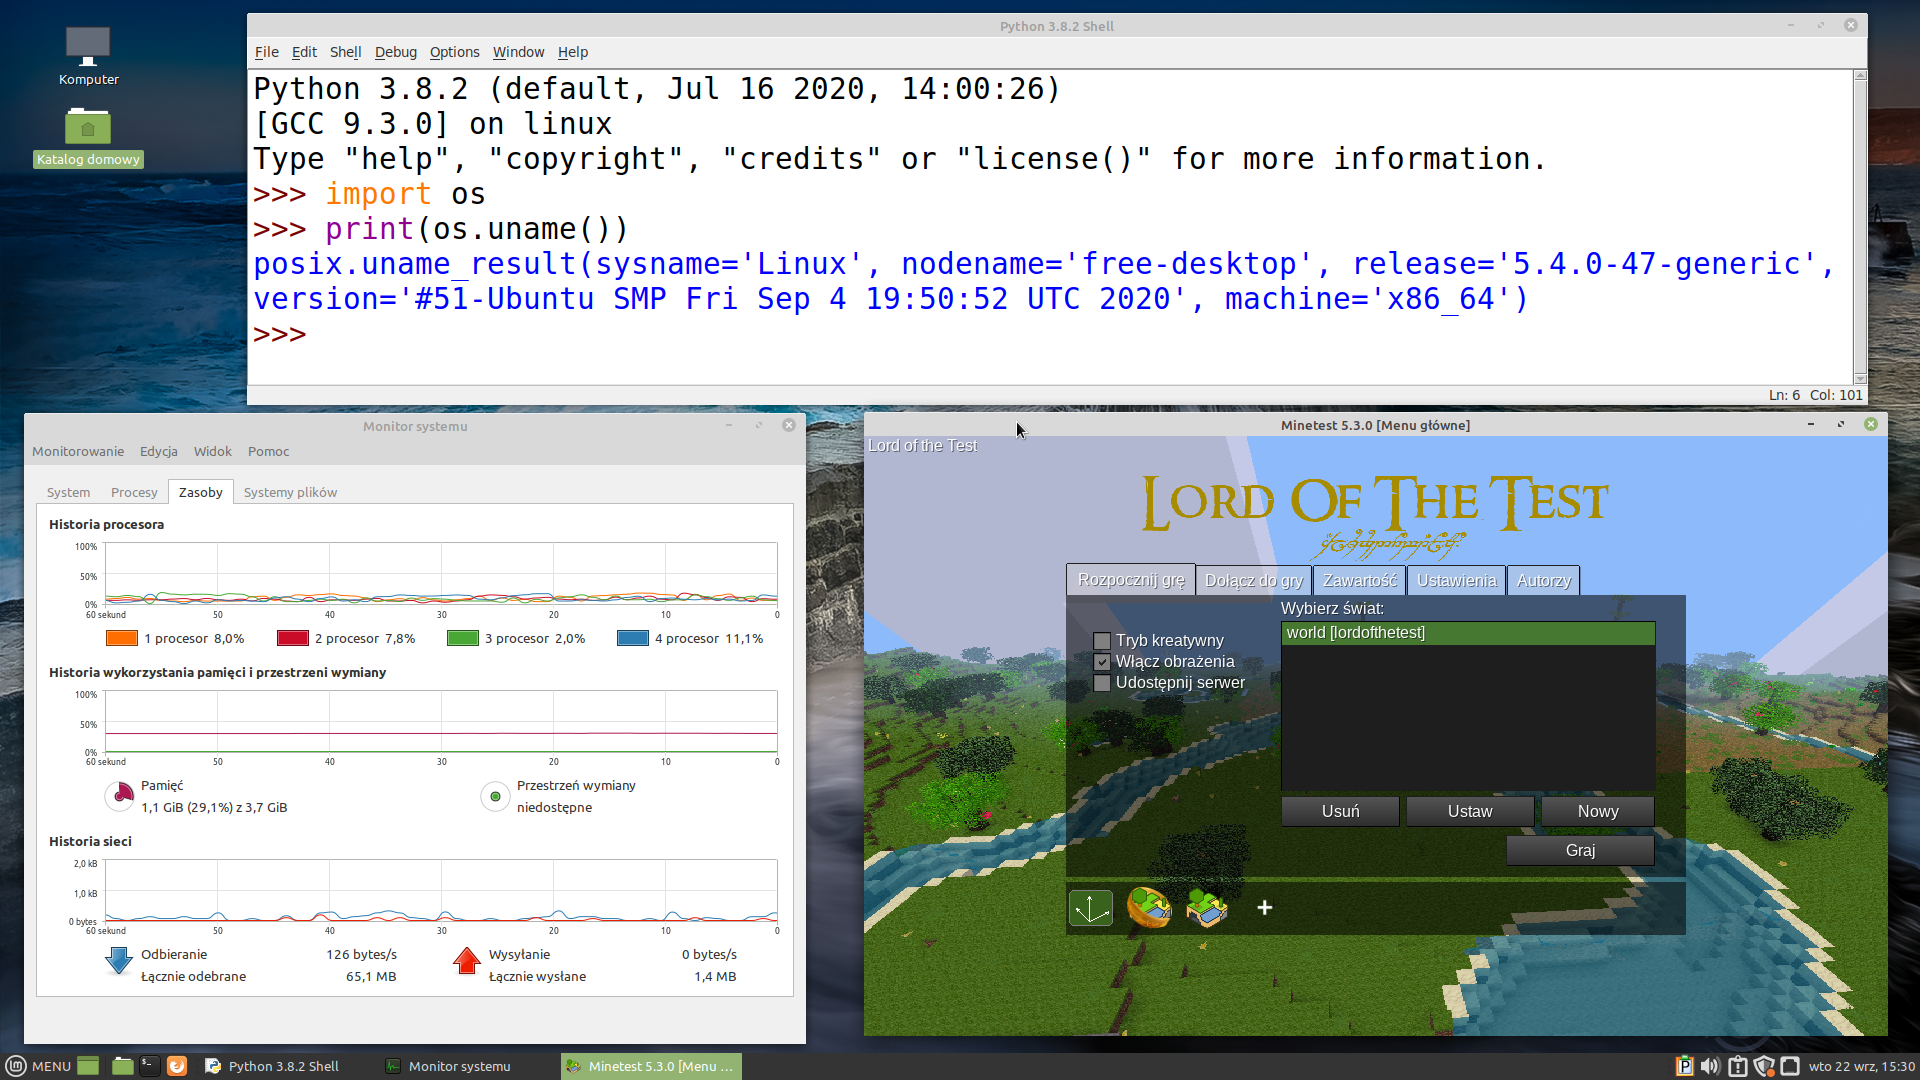
Task: Open the Parcellite clipboard tray icon
Action: point(1684,1066)
